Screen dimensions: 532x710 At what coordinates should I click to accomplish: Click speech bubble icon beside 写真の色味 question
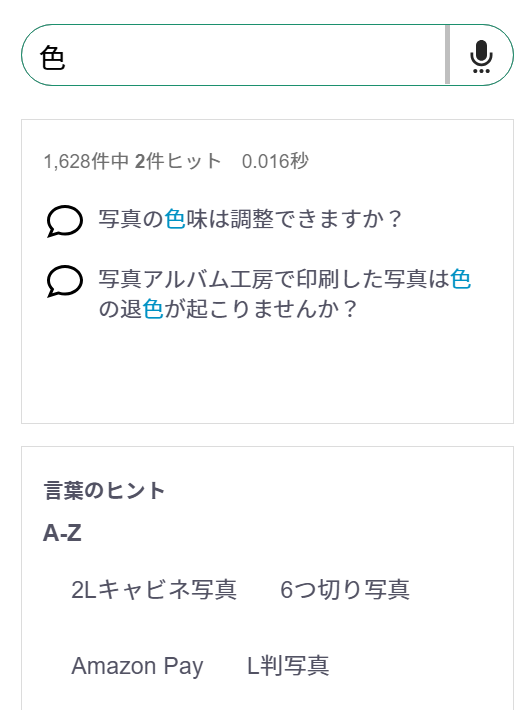(x=65, y=221)
